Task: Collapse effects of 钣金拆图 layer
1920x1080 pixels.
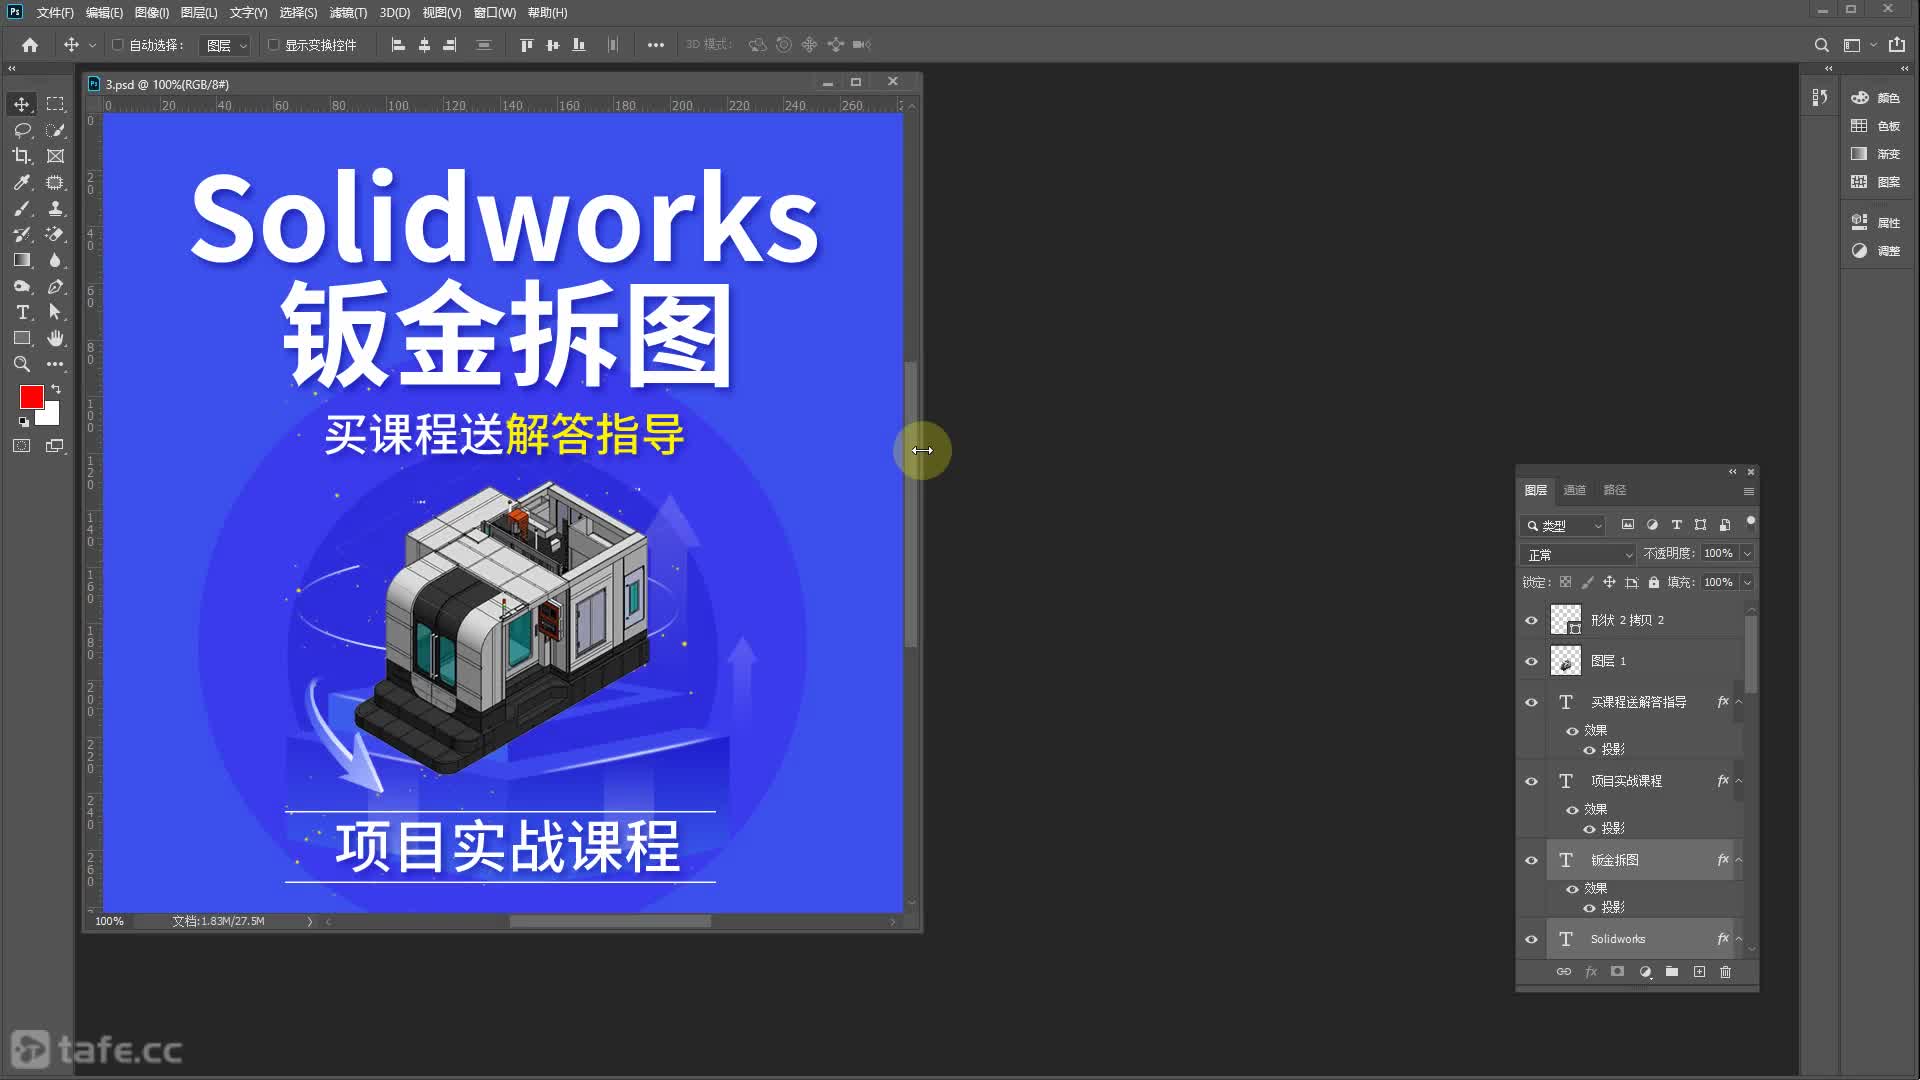Action: (1739, 860)
